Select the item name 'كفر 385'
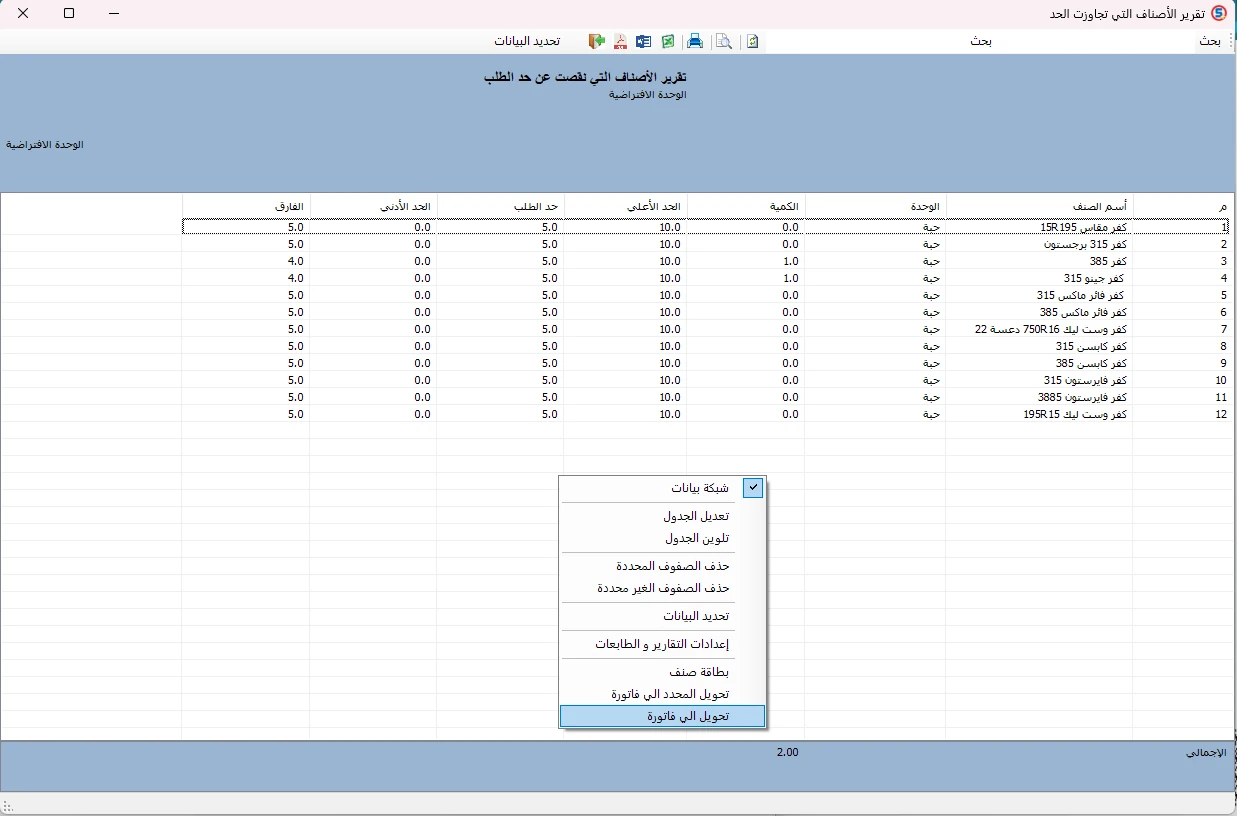This screenshot has height=816, width=1237. point(1109,261)
